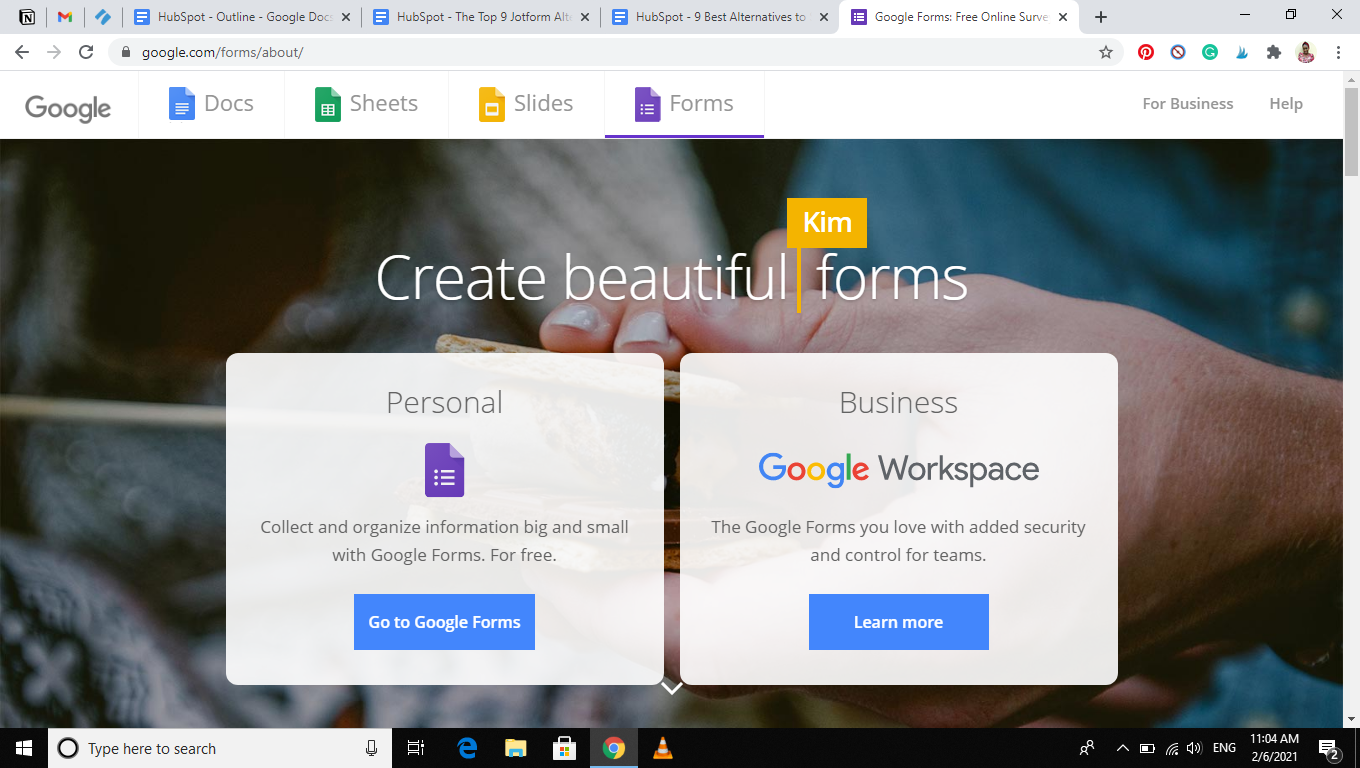1360x768 pixels.
Task: Close the HubSpot - Outline tab
Action: pyautogui.click(x=346, y=17)
